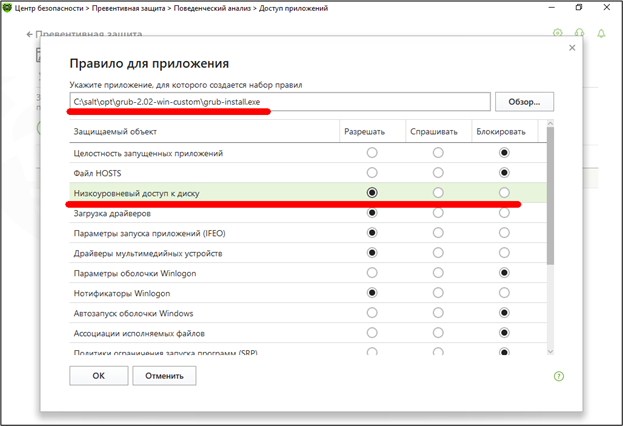This screenshot has width=623, height=426.
Task: Allow Нотификаторы Winlogon
Action: 372,293
